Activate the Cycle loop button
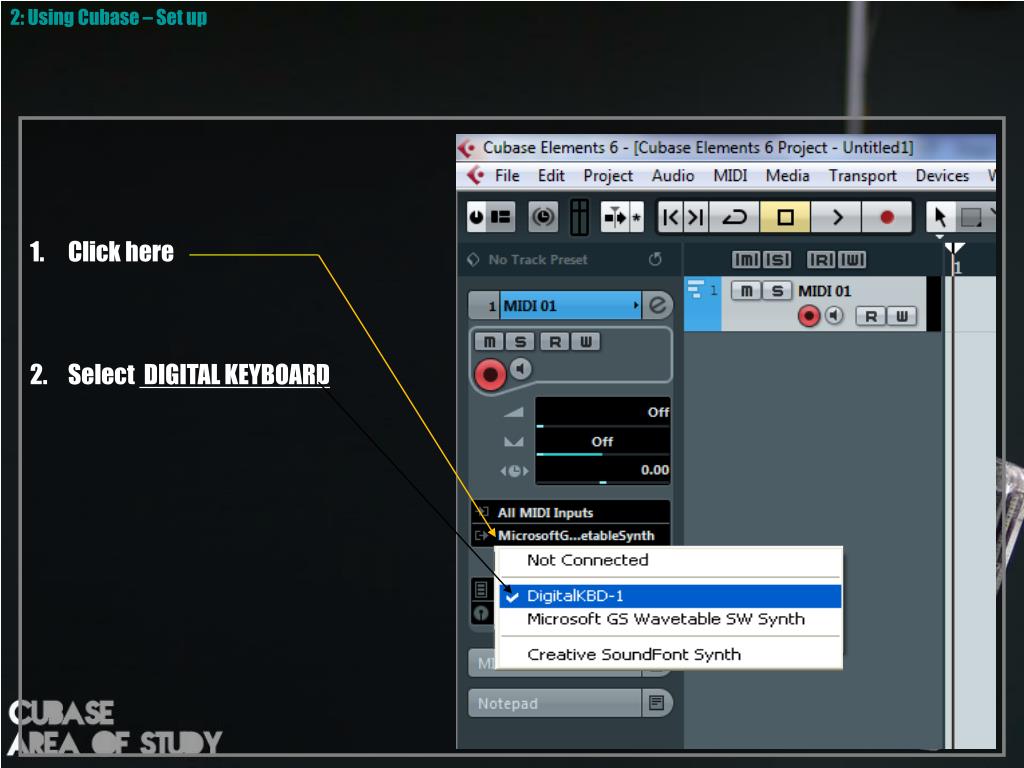This screenshot has width=1024, height=768. (x=734, y=217)
